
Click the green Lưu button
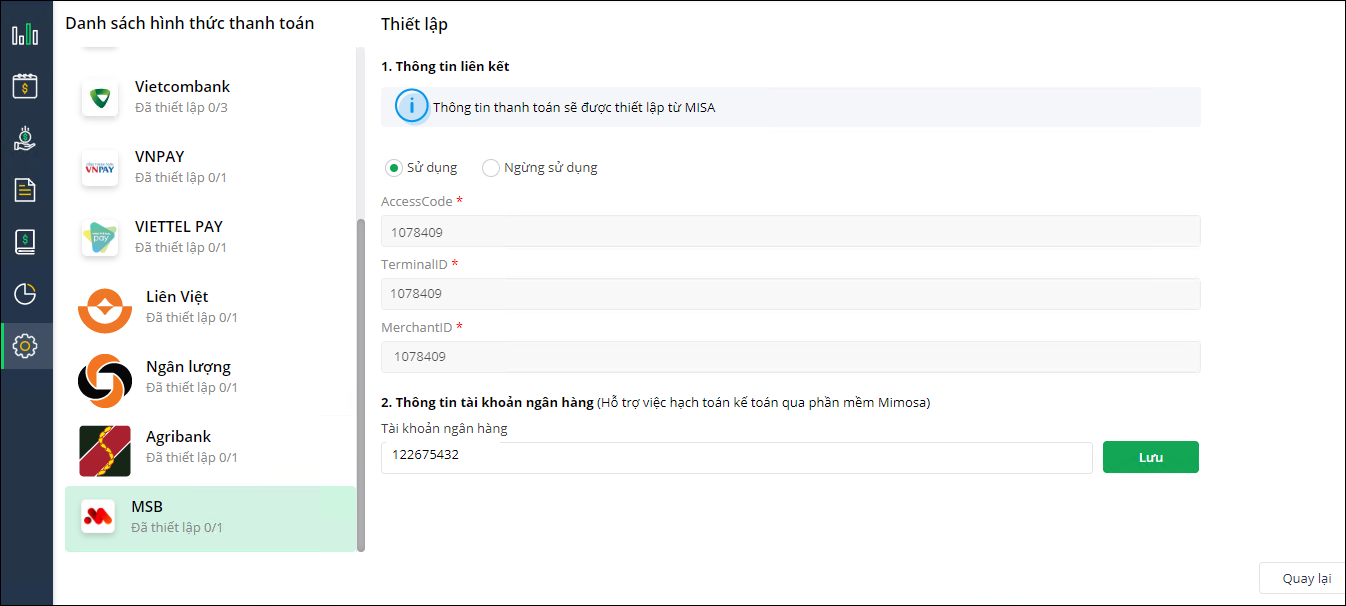pyautogui.click(x=1150, y=457)
